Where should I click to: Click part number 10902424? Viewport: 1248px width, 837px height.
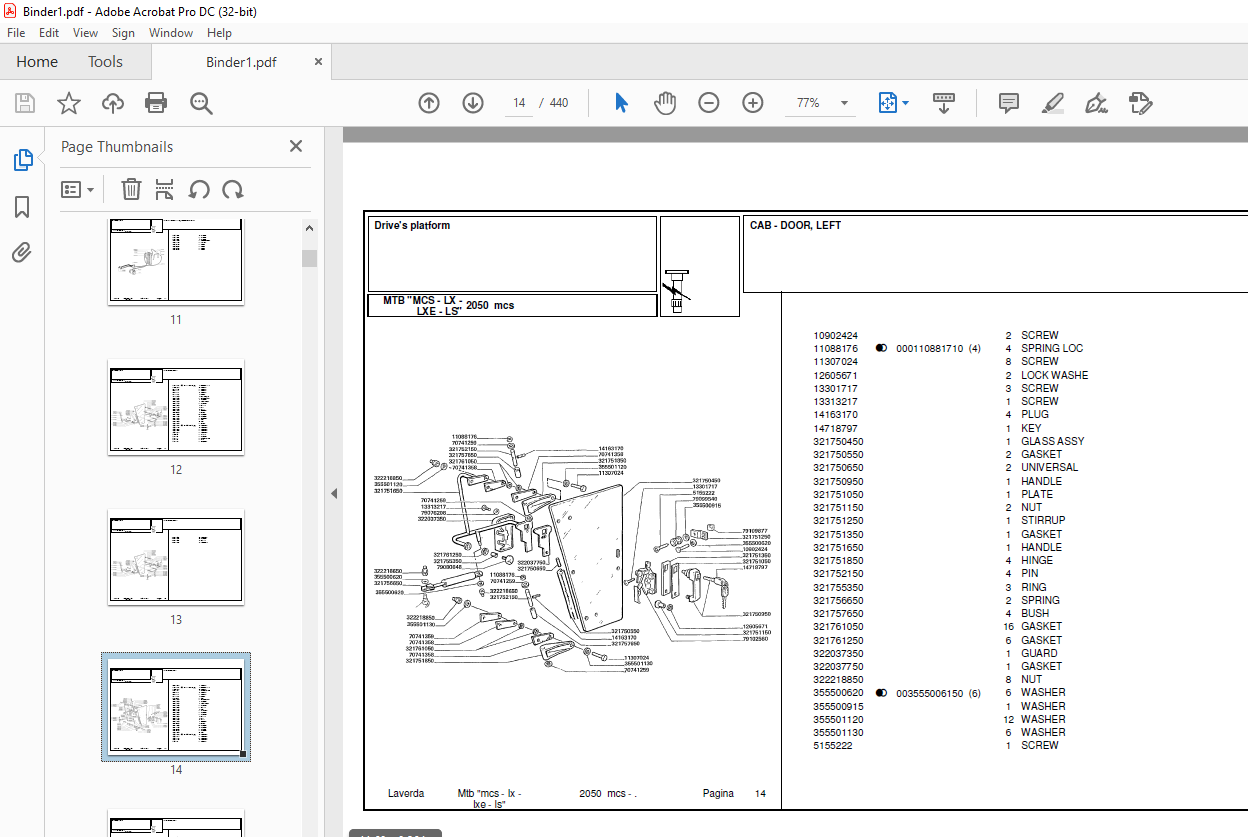tap(836, 336)
